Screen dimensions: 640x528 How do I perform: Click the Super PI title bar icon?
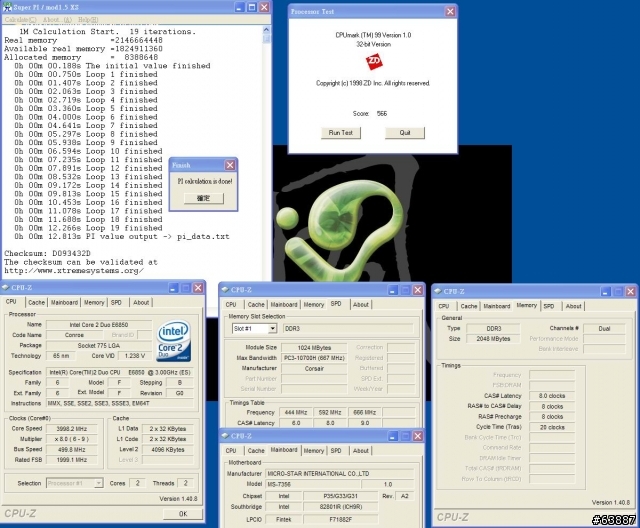(x=7, y=7)
